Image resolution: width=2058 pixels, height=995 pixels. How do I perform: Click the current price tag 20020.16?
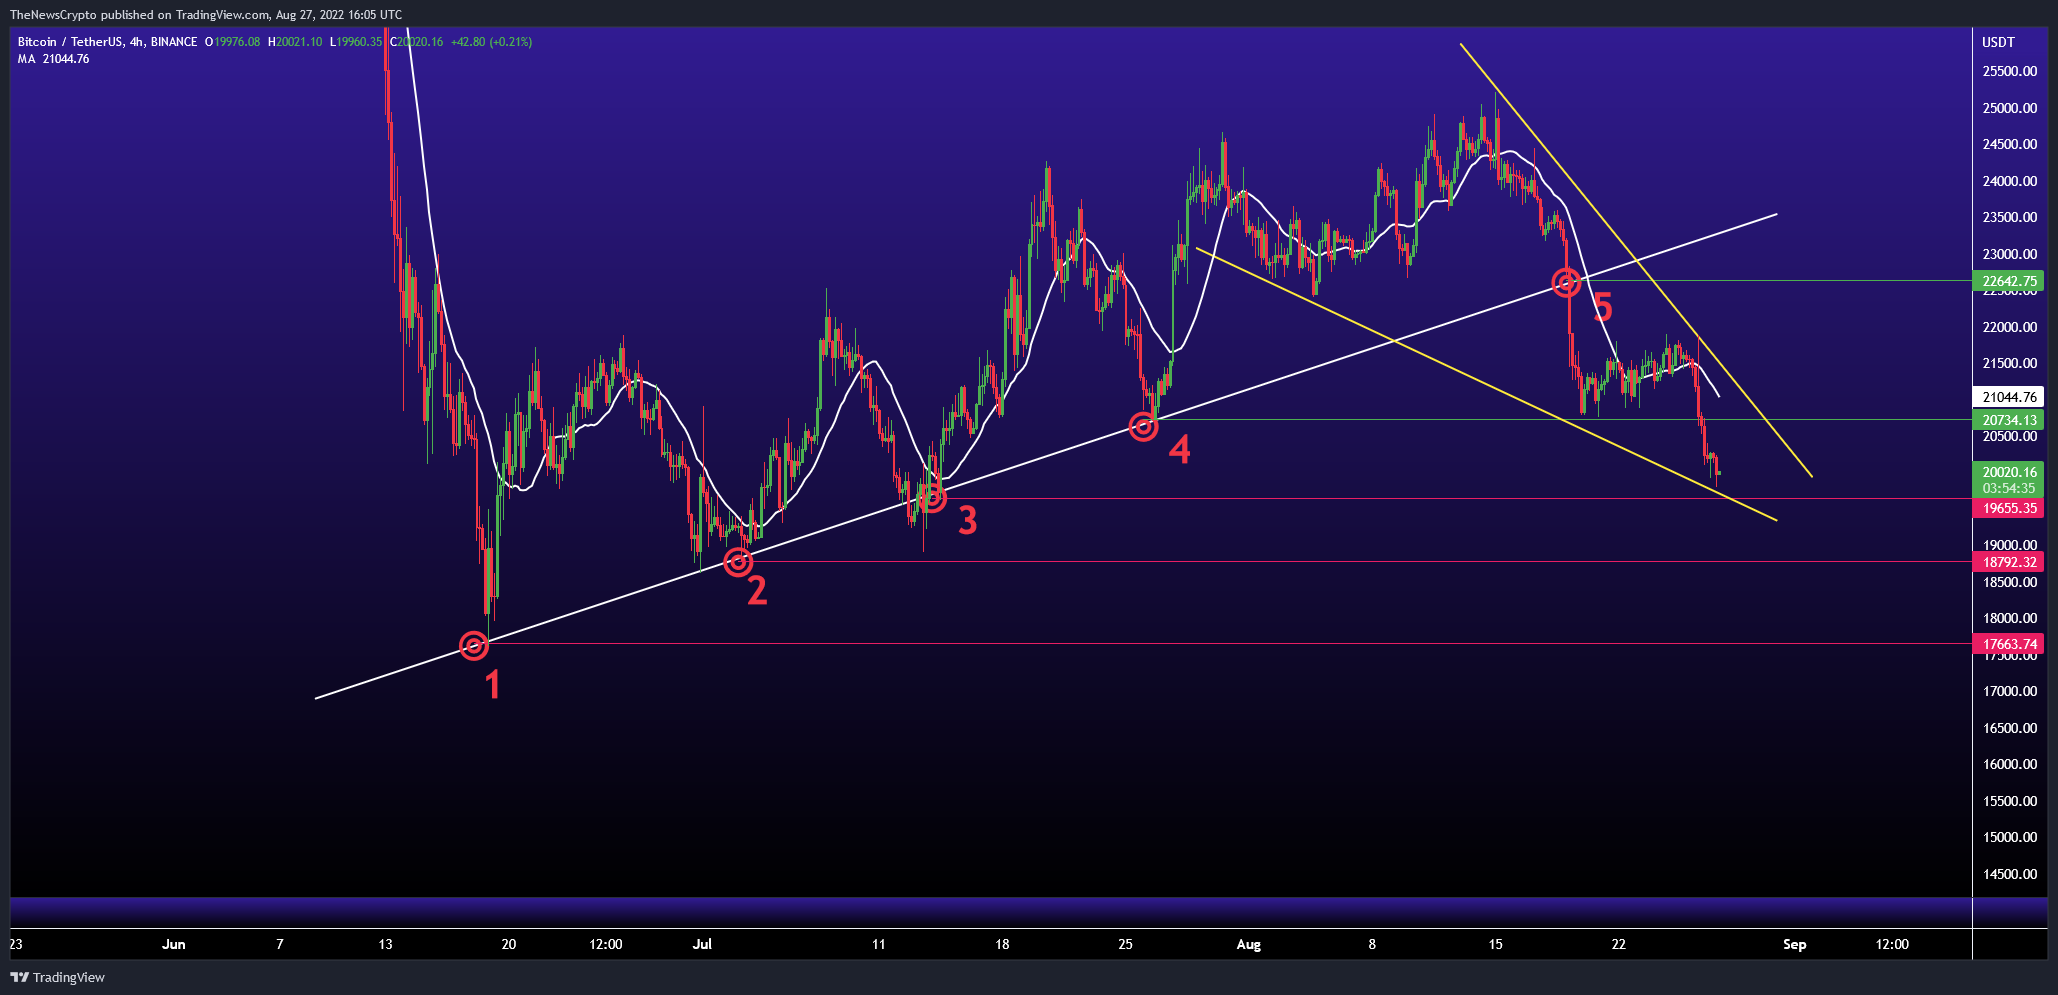click(2008, 472)
